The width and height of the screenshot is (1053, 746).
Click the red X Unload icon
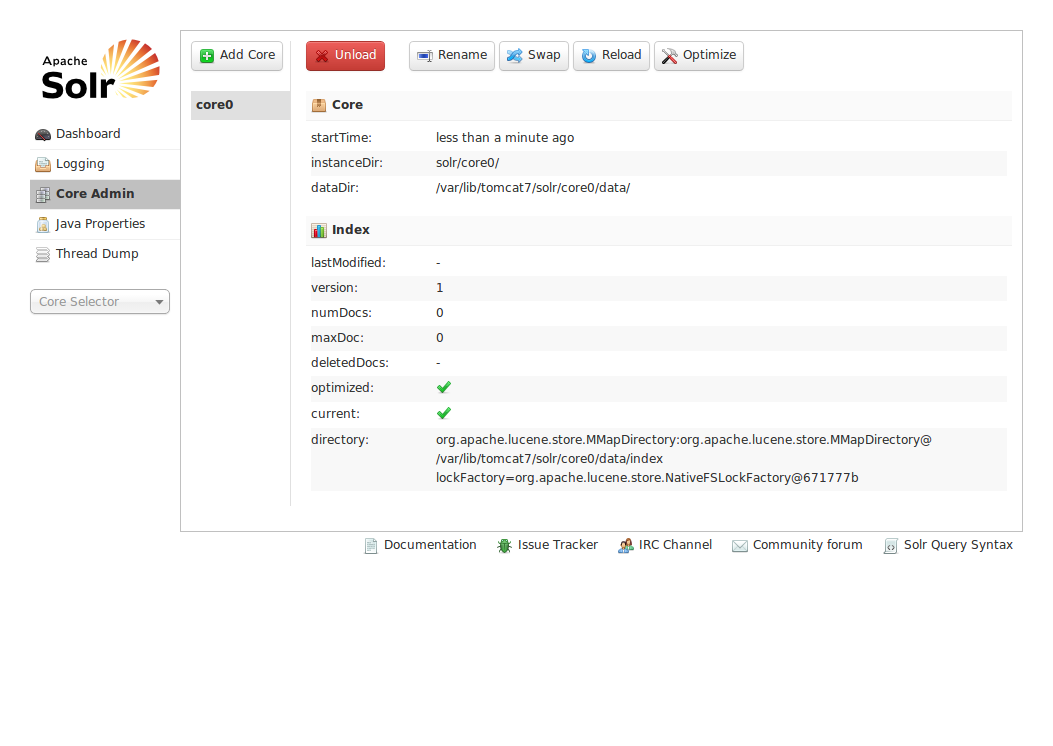322,56
